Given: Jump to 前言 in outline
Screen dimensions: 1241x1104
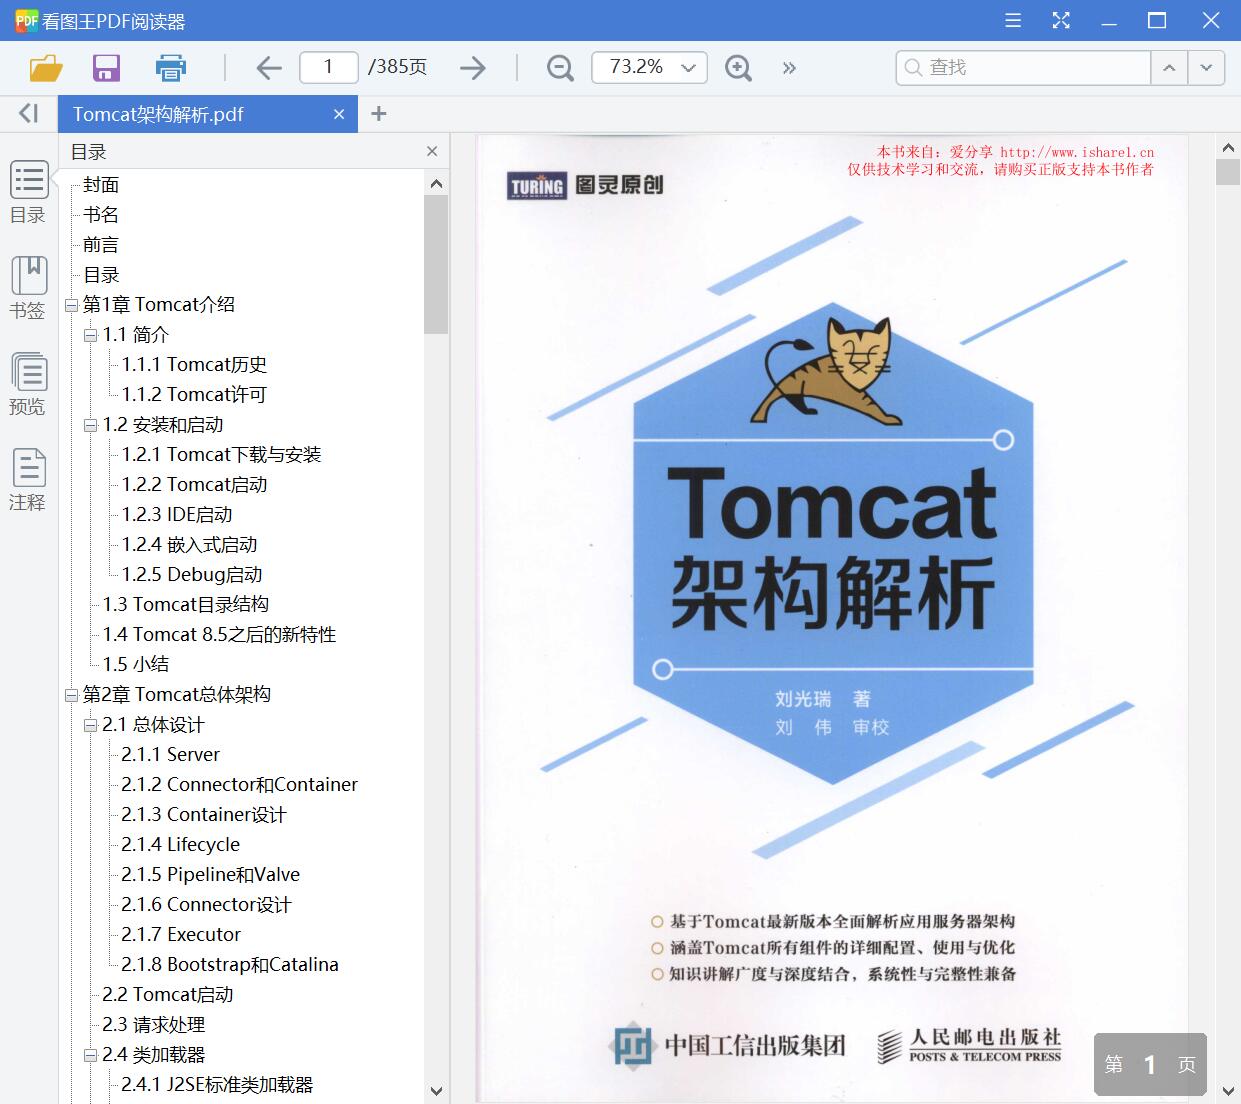Looking at the screenshot, I should tap(101, 245).
